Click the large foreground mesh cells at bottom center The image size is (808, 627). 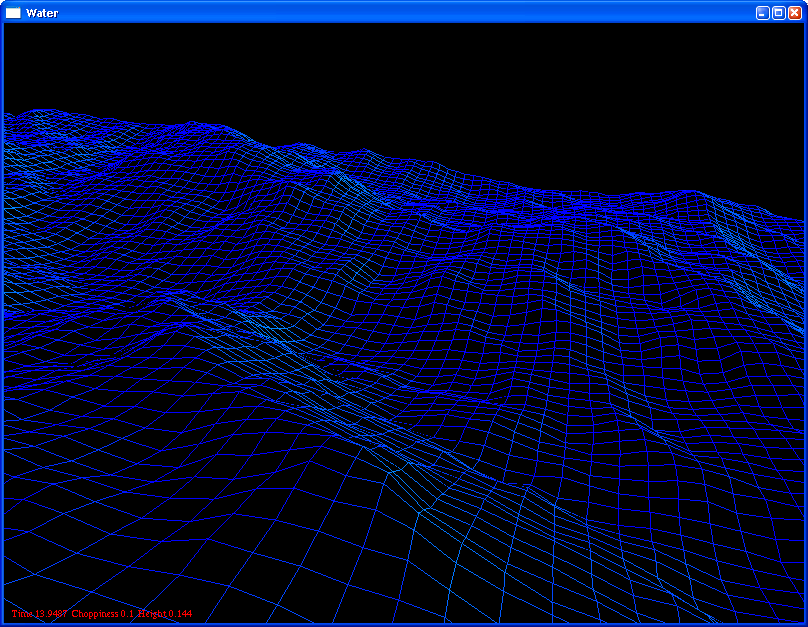pos(400,560)
